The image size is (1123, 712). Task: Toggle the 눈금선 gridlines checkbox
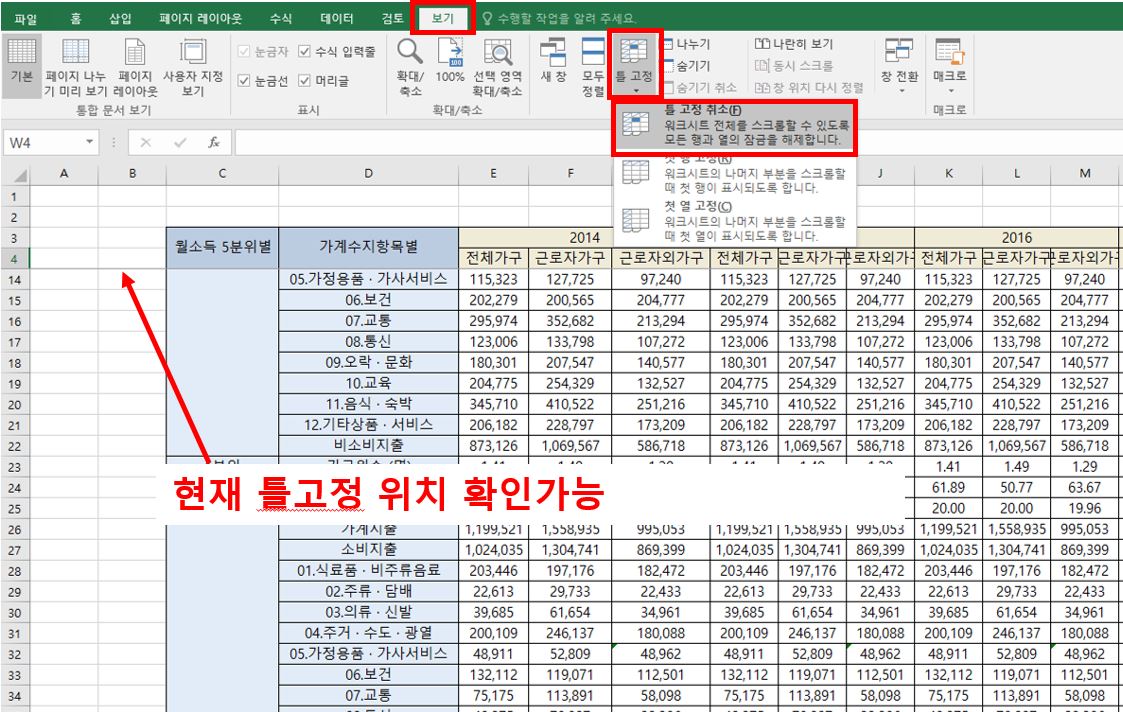244,80
